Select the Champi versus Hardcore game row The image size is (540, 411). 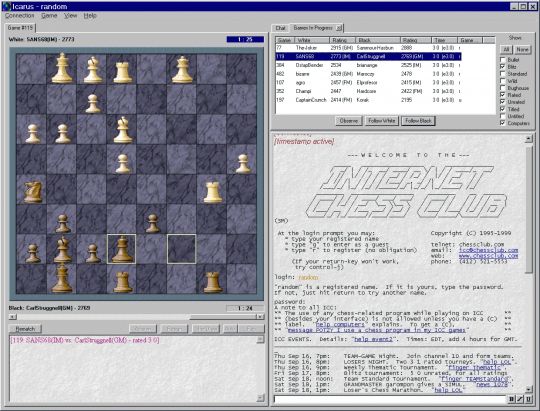click(x=368, y=91)
